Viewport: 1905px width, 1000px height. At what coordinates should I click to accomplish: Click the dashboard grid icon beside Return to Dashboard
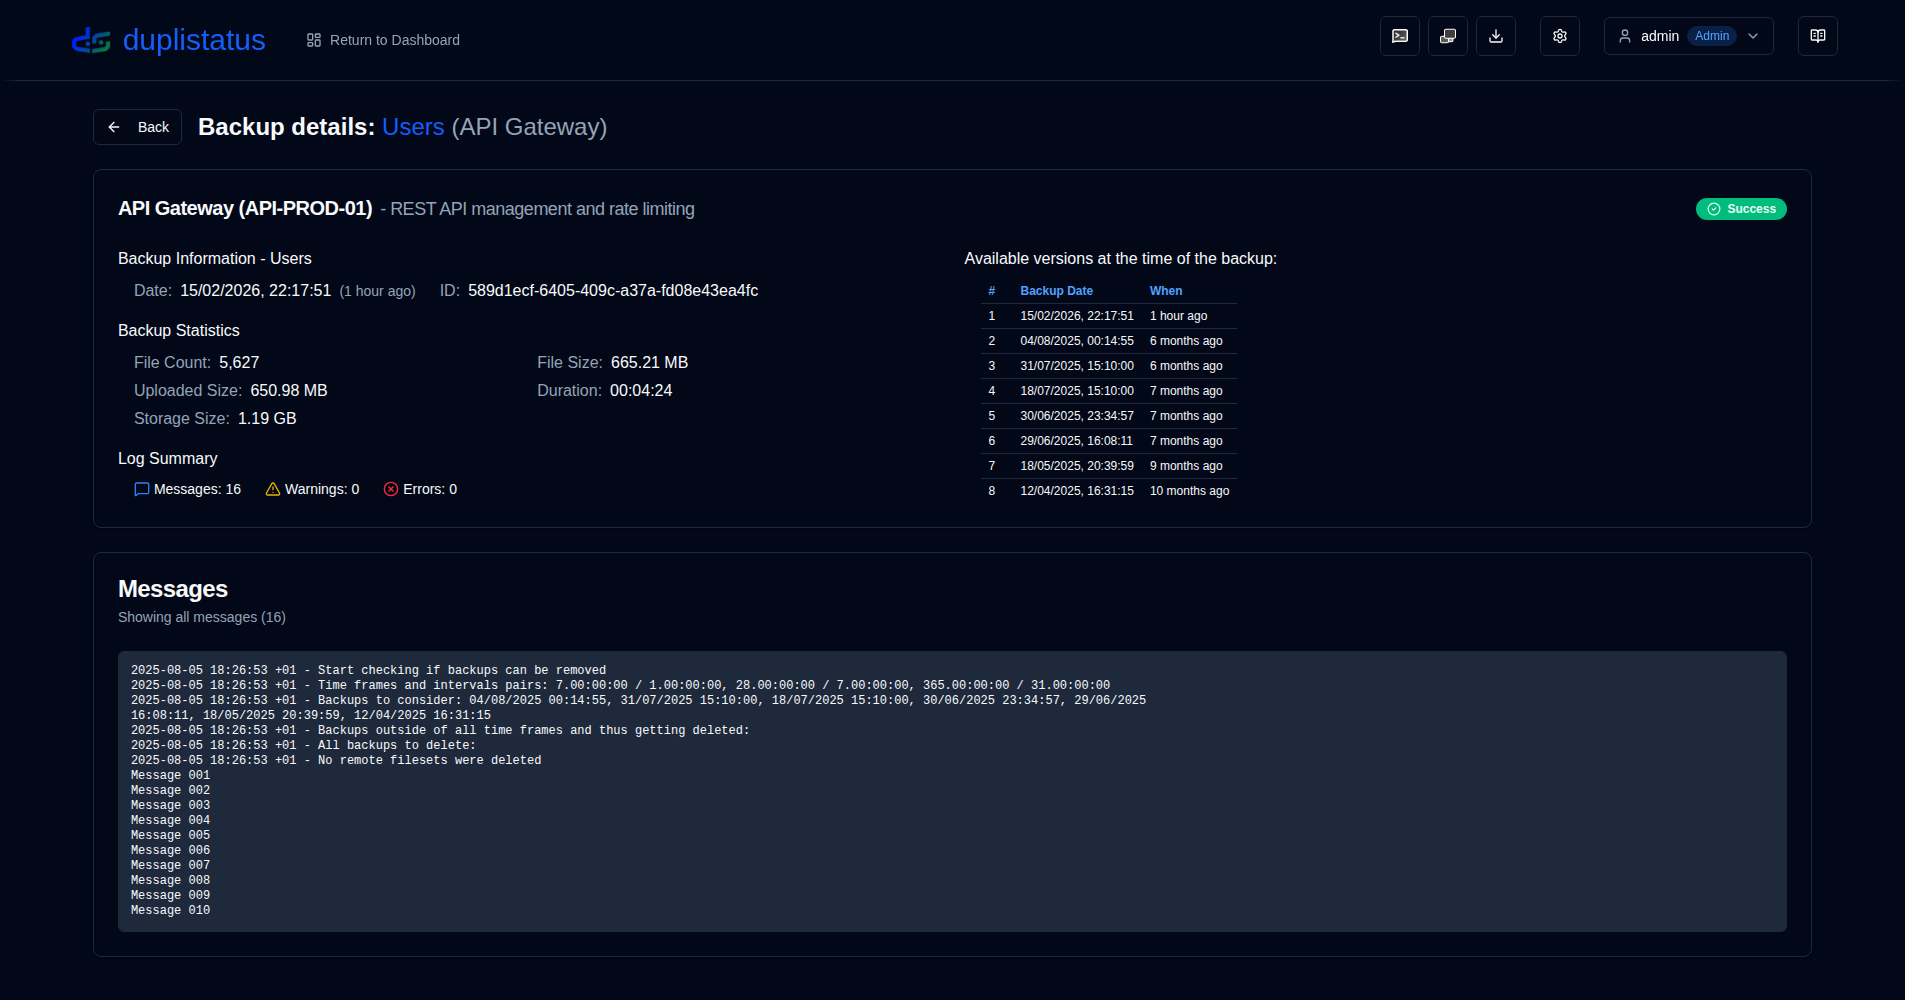(x=313, y=40)
